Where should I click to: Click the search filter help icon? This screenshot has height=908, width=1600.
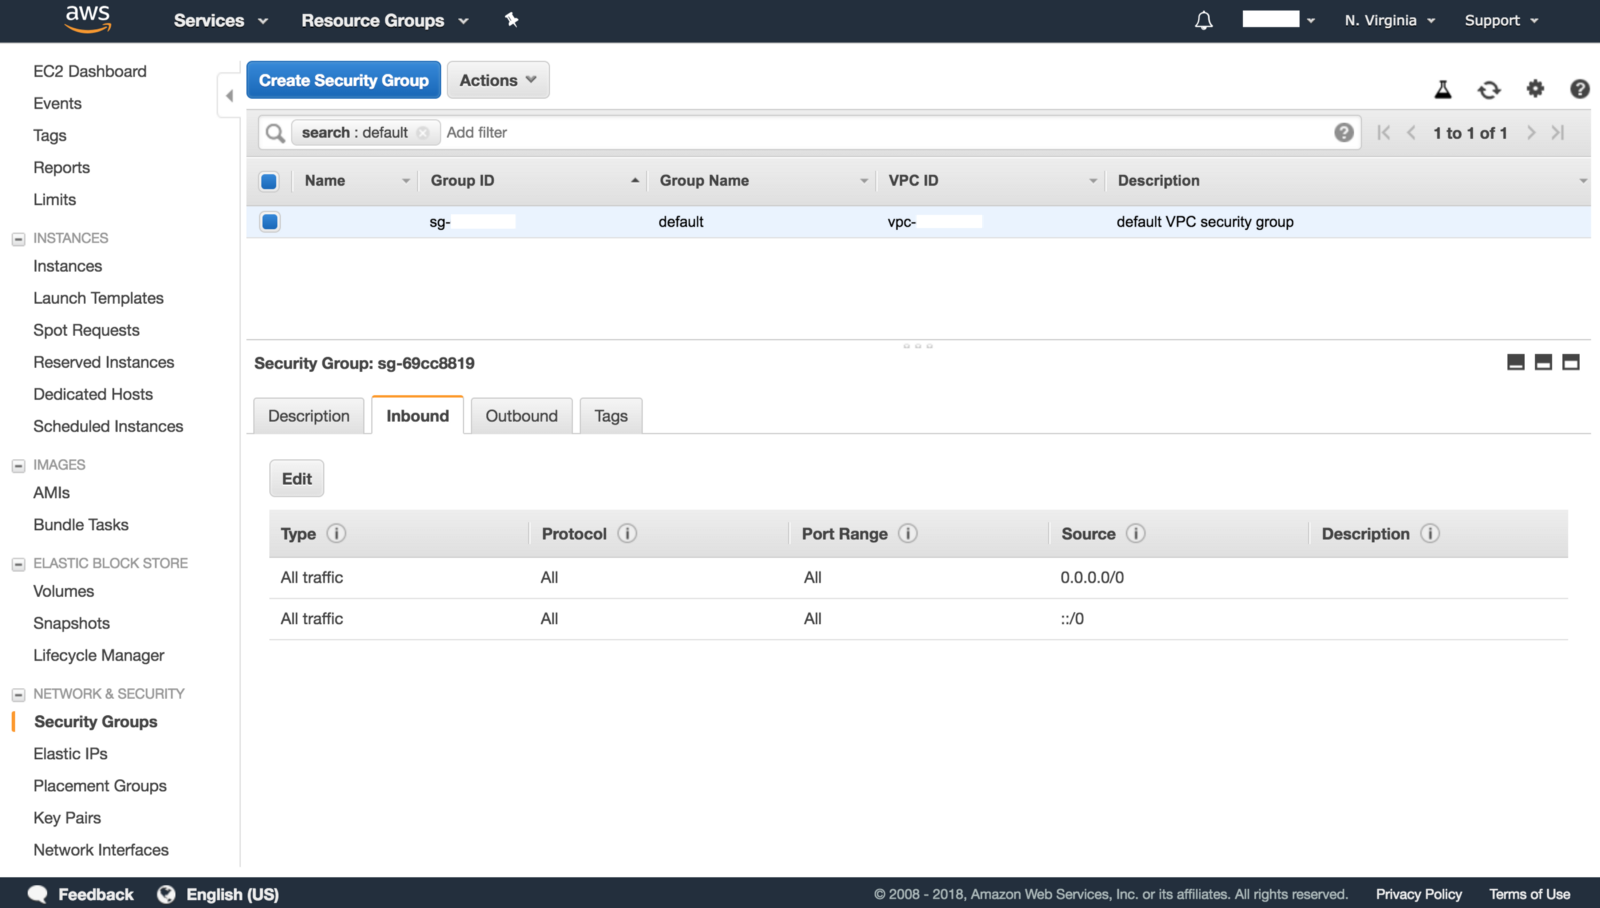(1344, 132)
